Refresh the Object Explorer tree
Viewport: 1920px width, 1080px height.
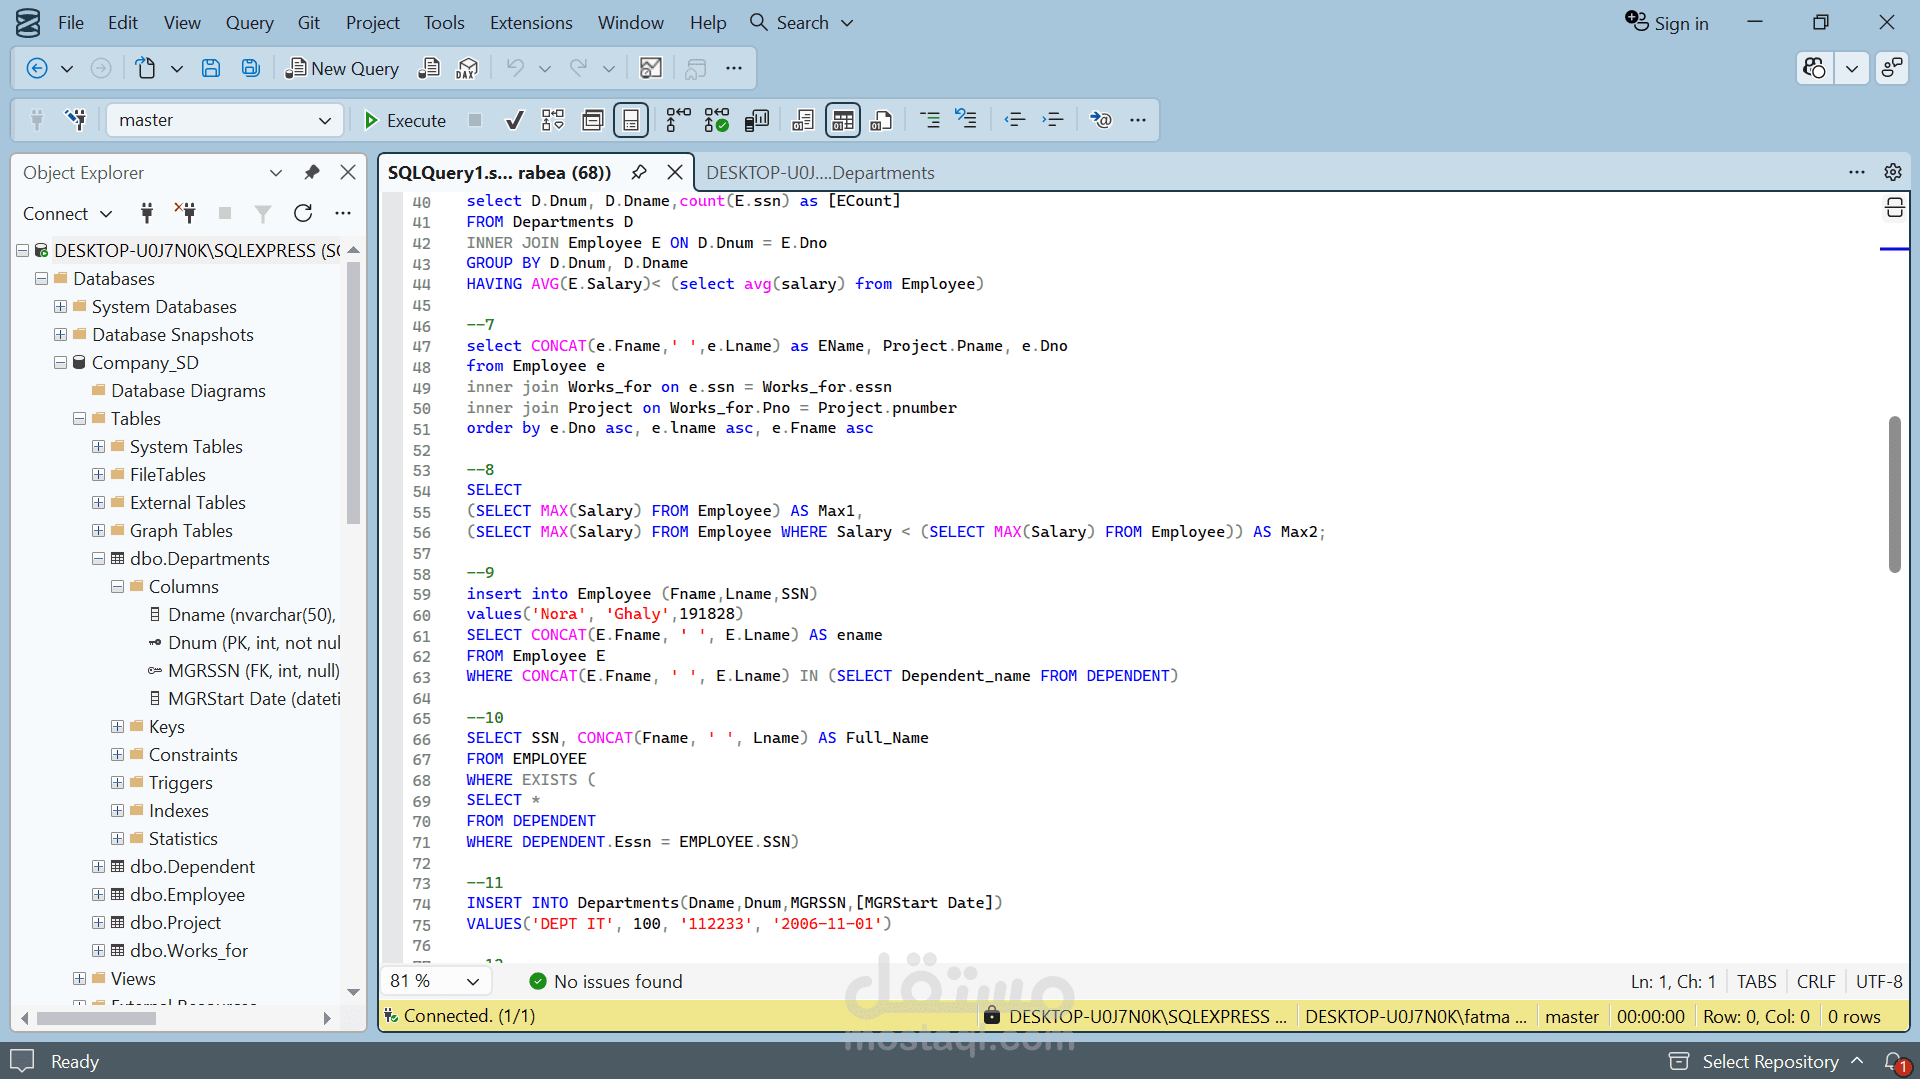pyautogui.click(x=303, y=213)
